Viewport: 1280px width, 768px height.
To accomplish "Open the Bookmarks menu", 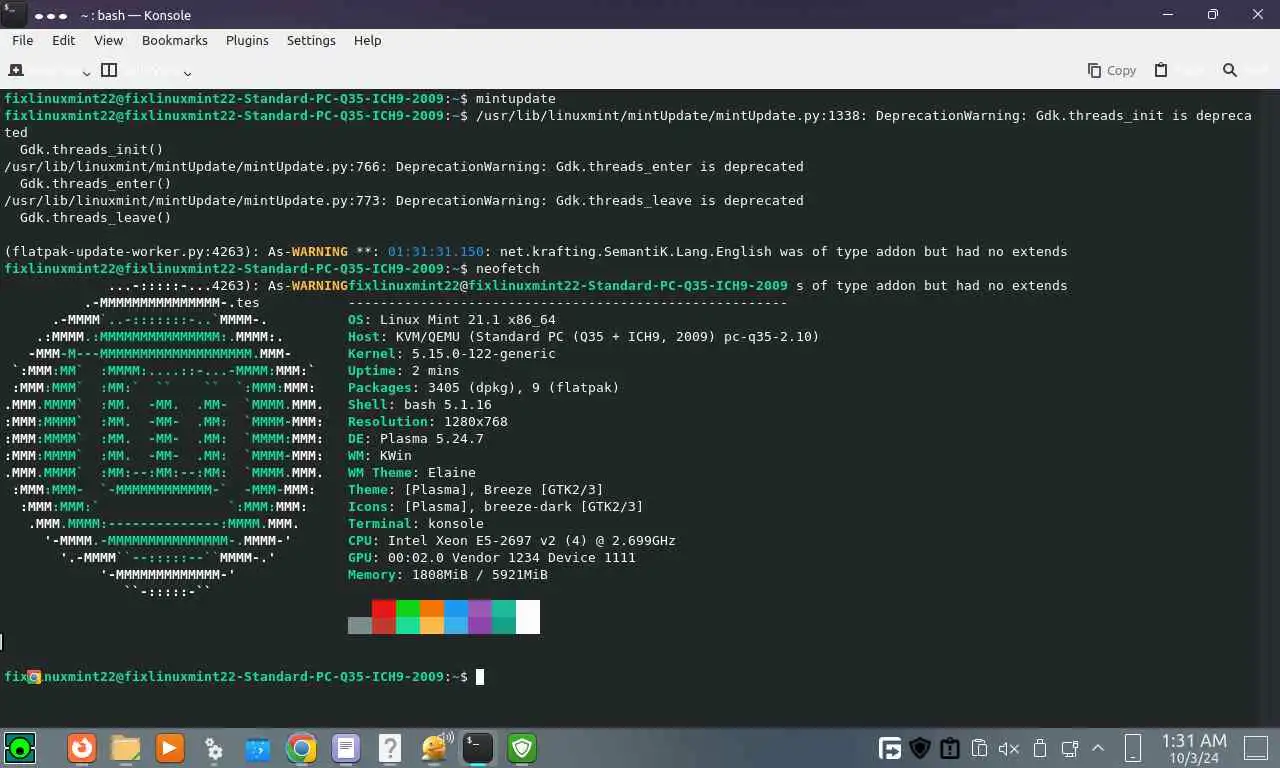I will click(174, 40).
